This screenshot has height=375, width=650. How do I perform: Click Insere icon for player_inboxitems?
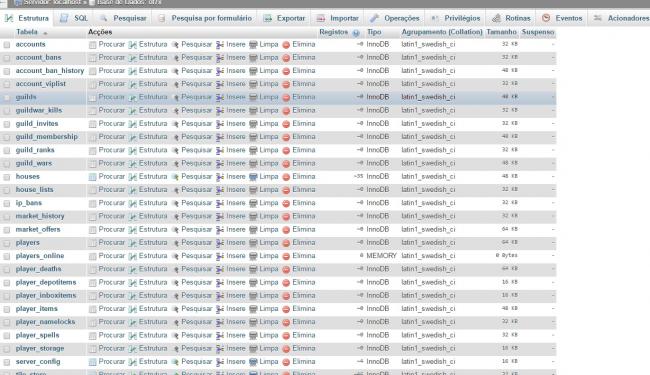(220, 296)
